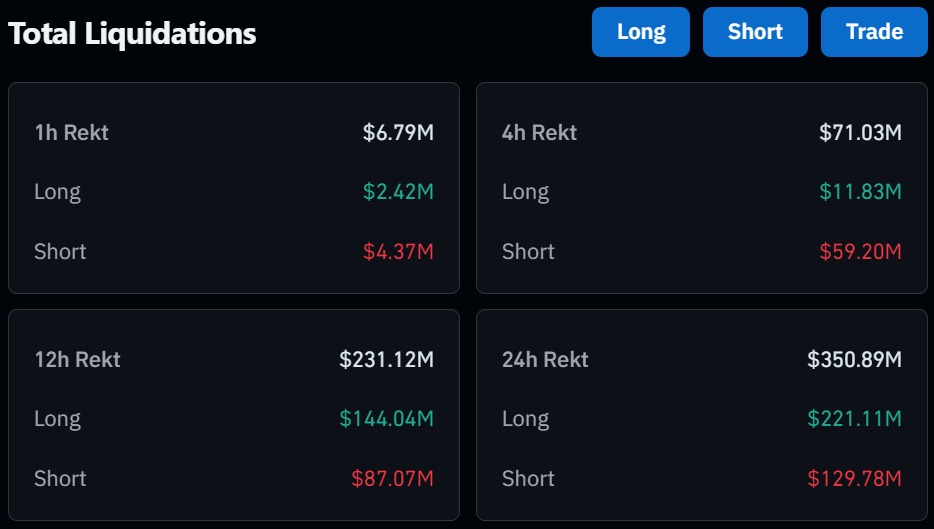Click the 4h Rekt label
Viewport: 934px width, 529px height.
pyautogui.click(x=539, y=132)
